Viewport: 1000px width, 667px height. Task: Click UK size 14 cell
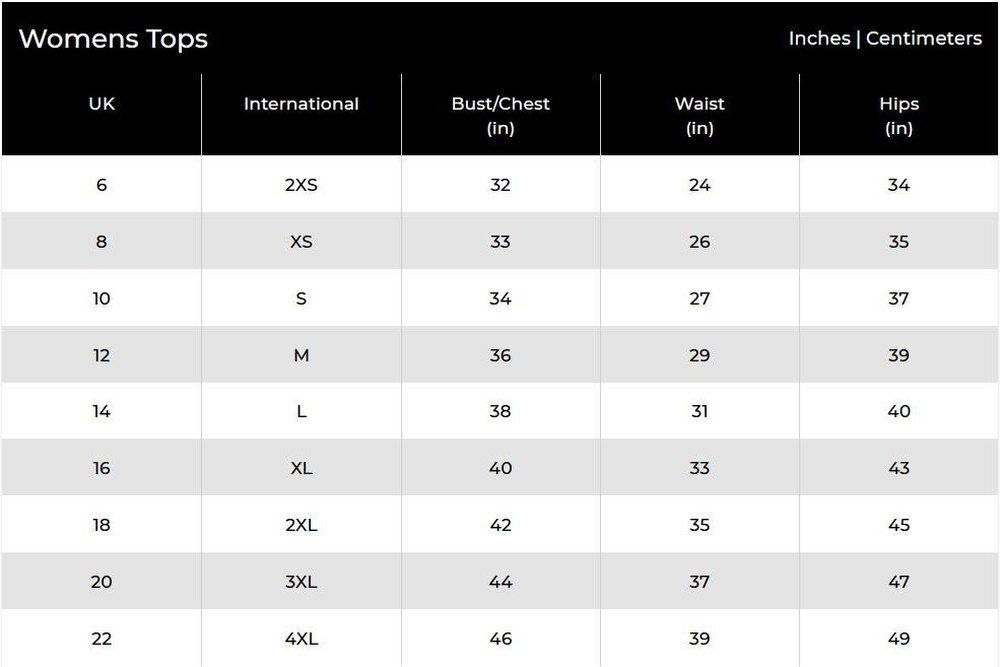click(x=101, y=412)
